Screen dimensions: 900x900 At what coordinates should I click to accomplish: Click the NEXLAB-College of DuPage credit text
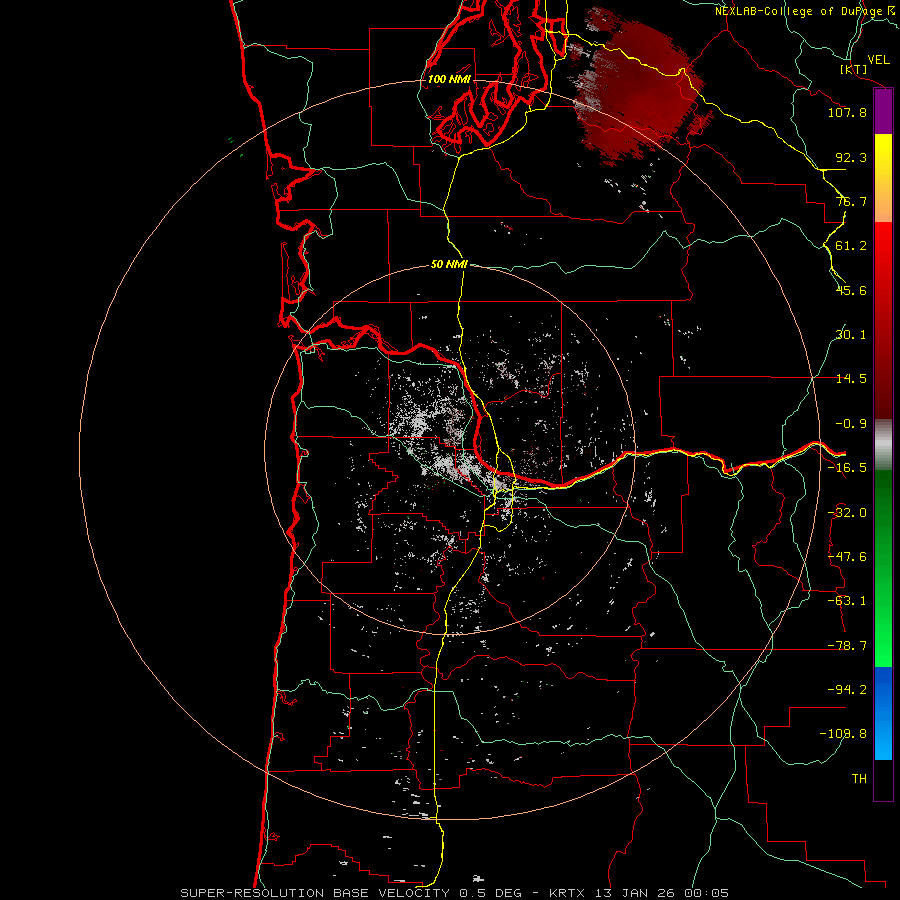pos(807,11)
